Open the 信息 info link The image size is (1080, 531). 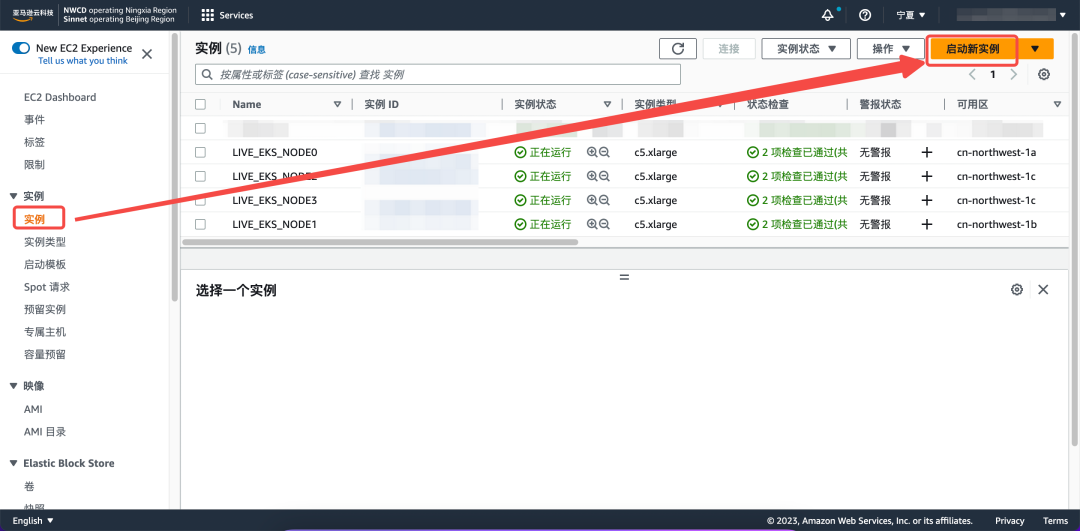[x=257, y=50]
